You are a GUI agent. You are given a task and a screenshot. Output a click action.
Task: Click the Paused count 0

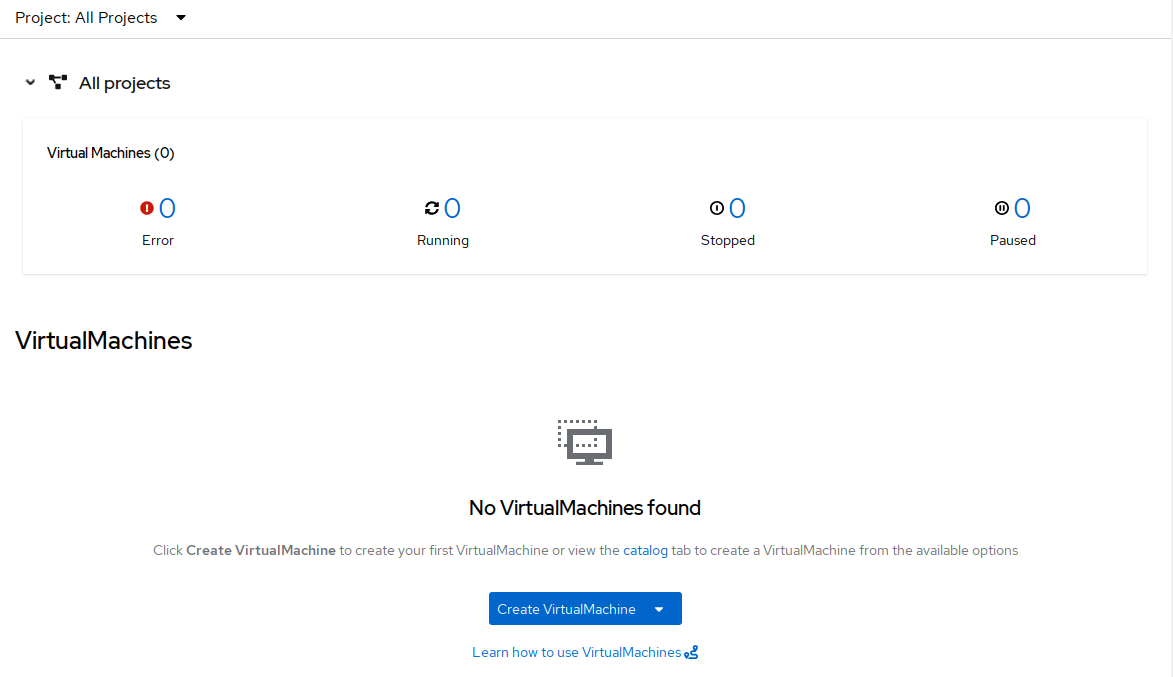pos(1022,208)
